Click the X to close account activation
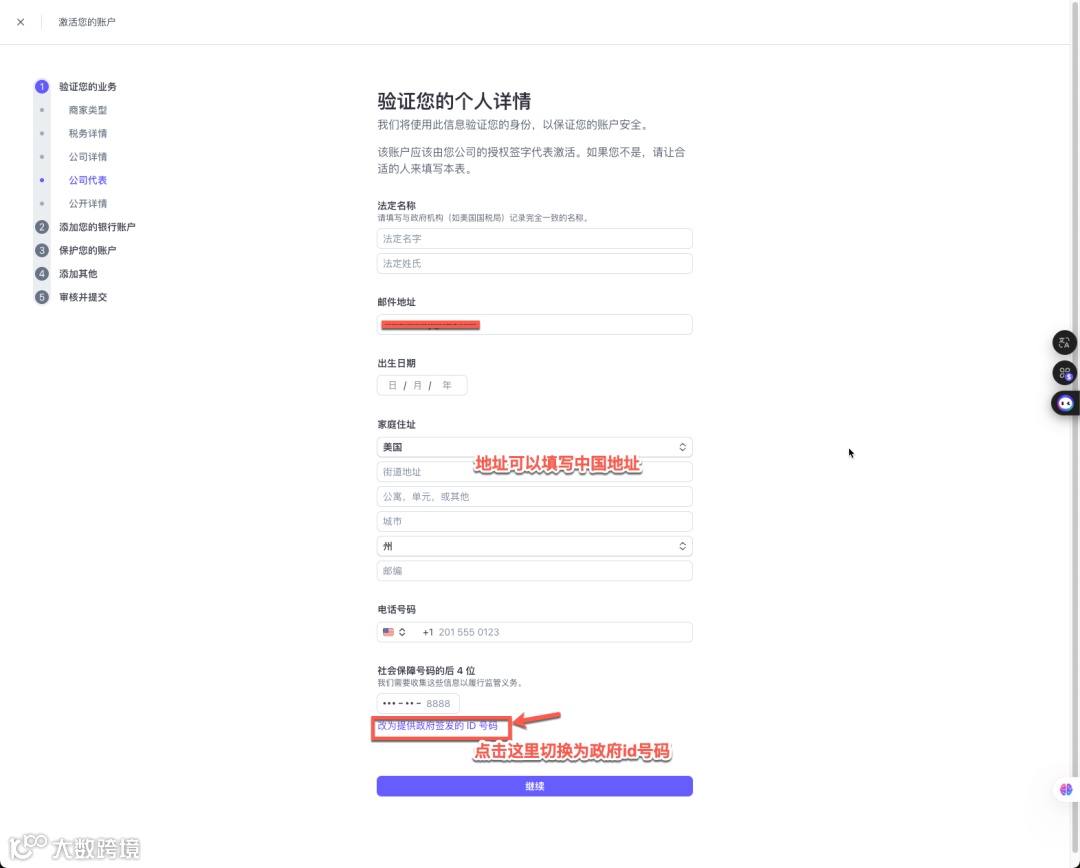This screenshot has width=1080, height=868. (x=20, y=21)
